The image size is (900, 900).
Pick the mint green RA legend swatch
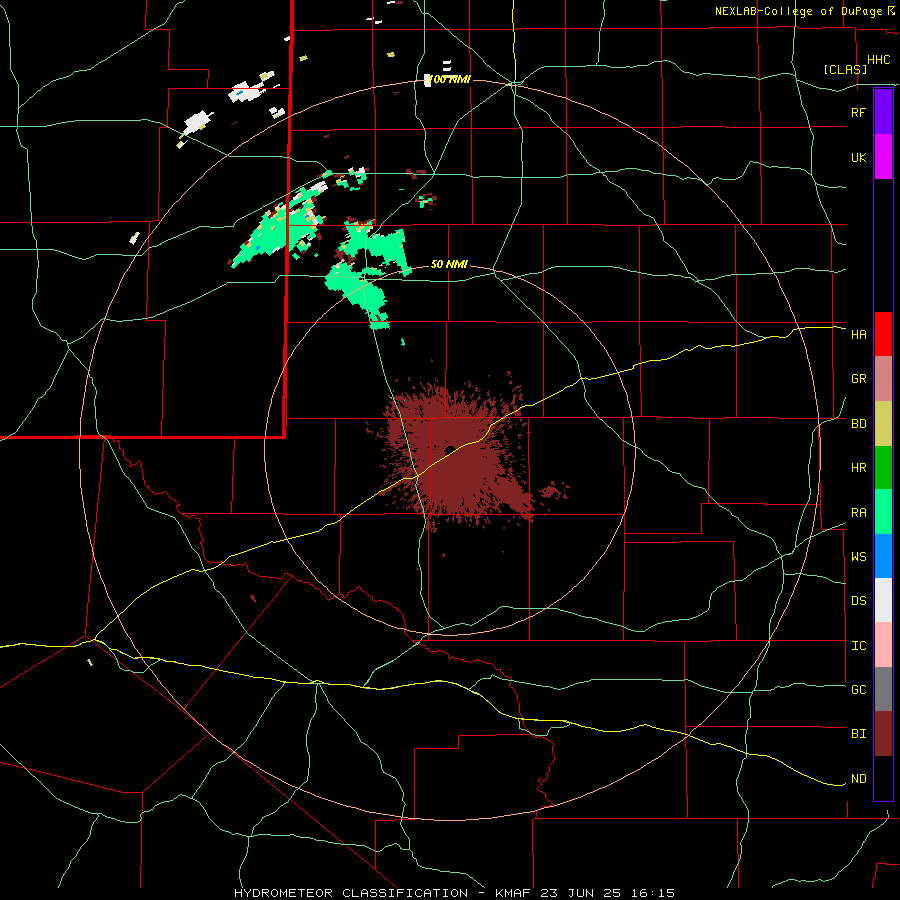883,512
